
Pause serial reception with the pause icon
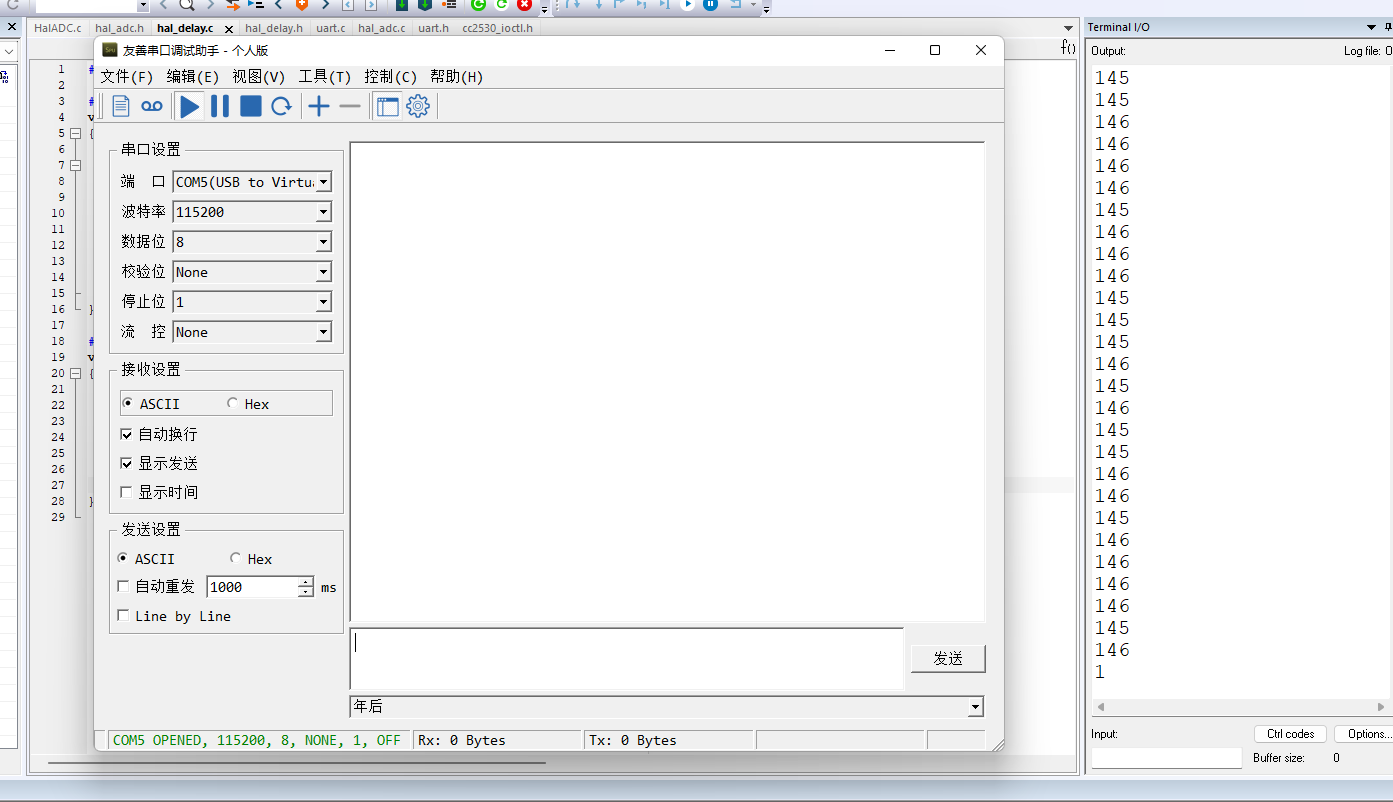pos(220,106)
